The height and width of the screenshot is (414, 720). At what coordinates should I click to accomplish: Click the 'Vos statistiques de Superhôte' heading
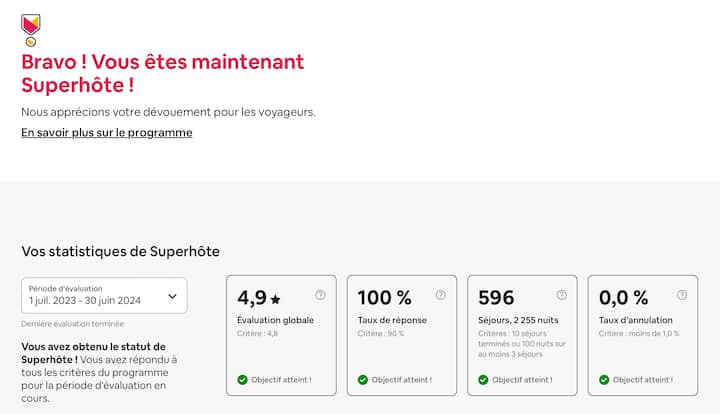click(120, 251)
